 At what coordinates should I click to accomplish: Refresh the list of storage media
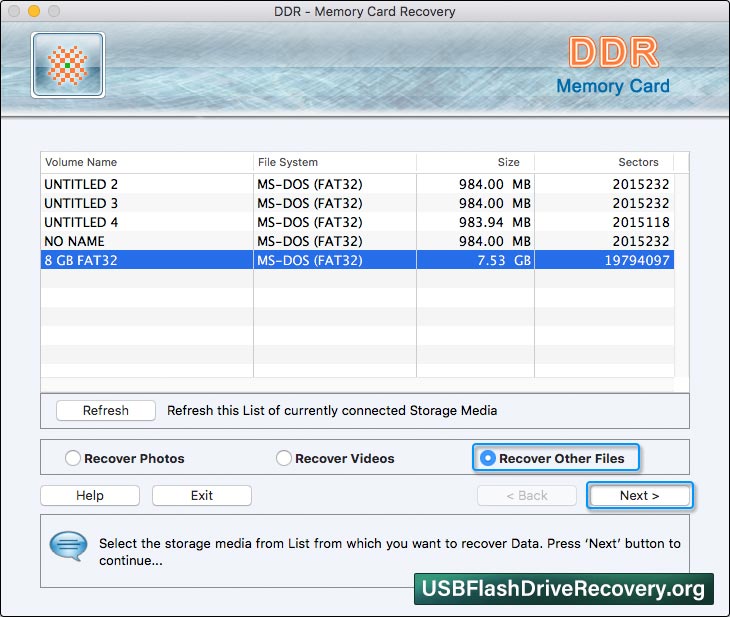pos(106,410)
